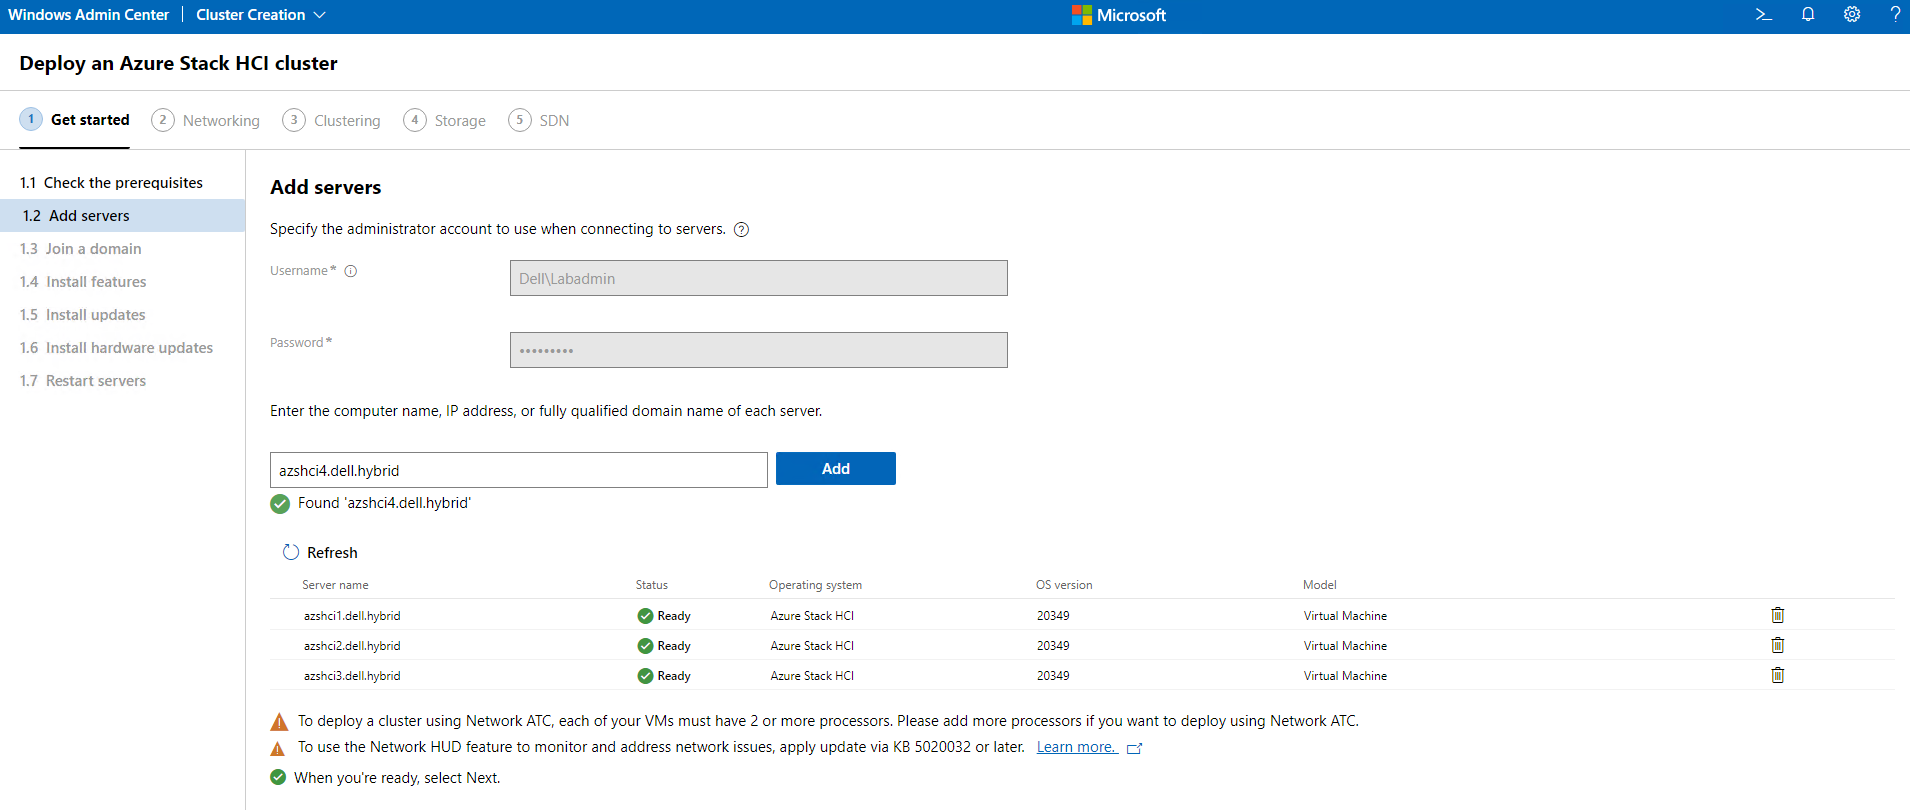The width and height of the screenshot is (1910, 810).
Task: Refresh the server list
Action: [x=320, y=552]
